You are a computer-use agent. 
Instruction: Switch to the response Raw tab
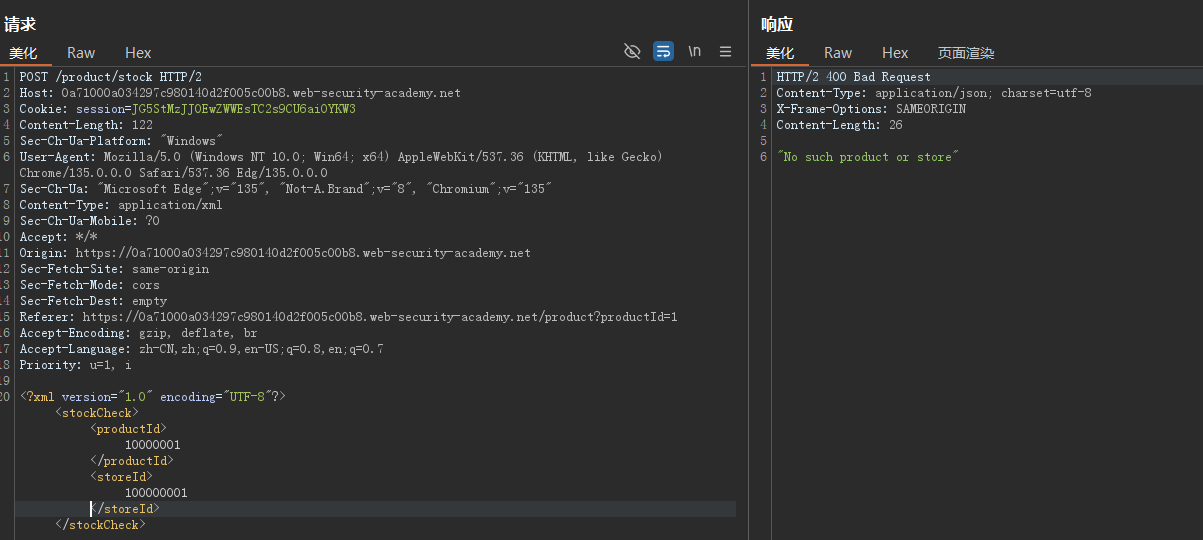[838, 53]
